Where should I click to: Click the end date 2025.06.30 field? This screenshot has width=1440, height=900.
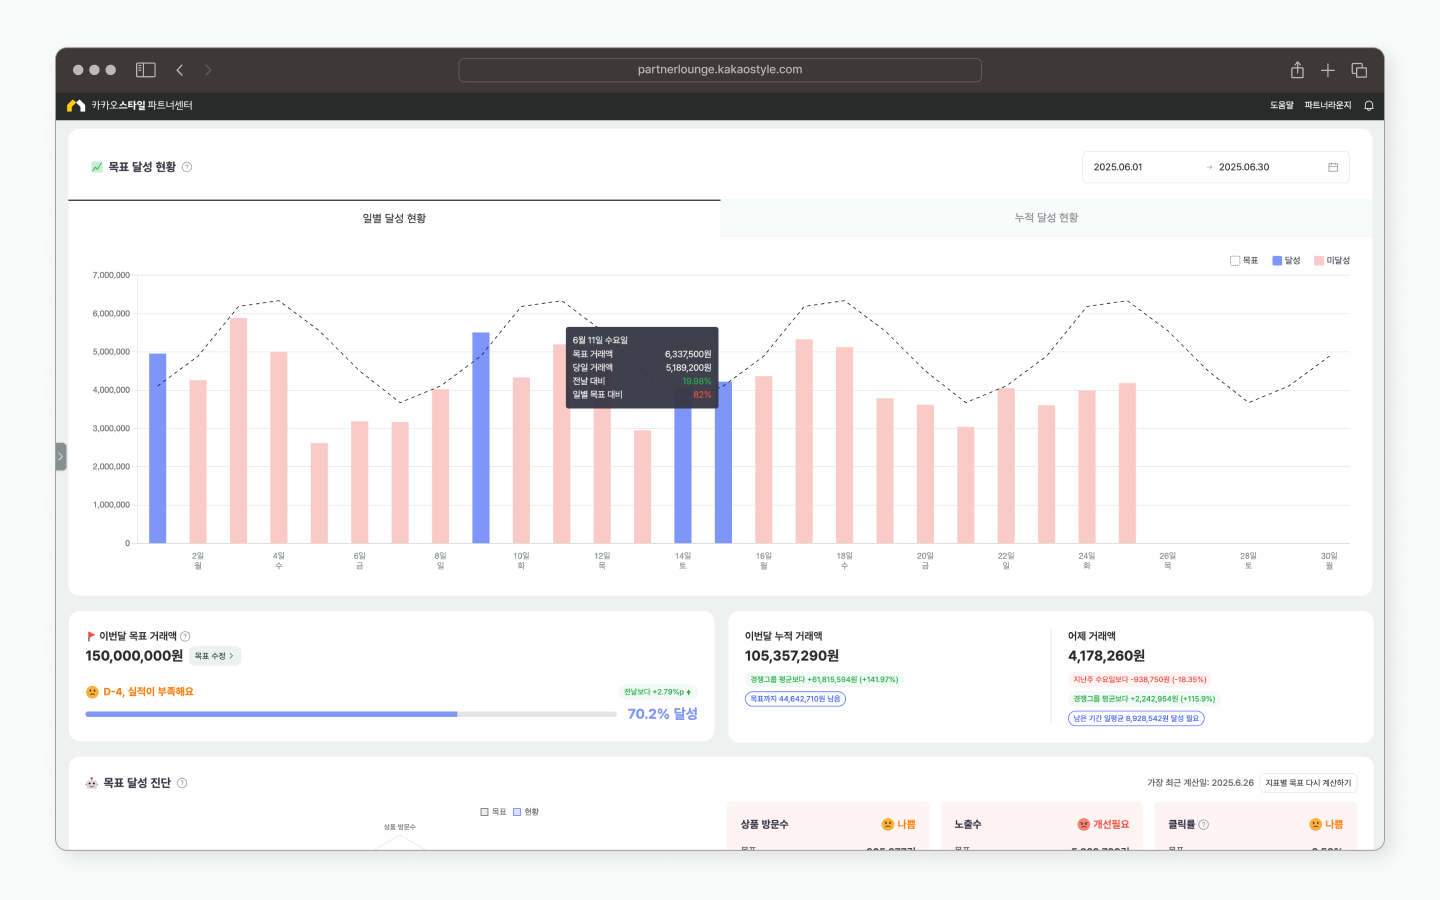tap(1244, 167)
